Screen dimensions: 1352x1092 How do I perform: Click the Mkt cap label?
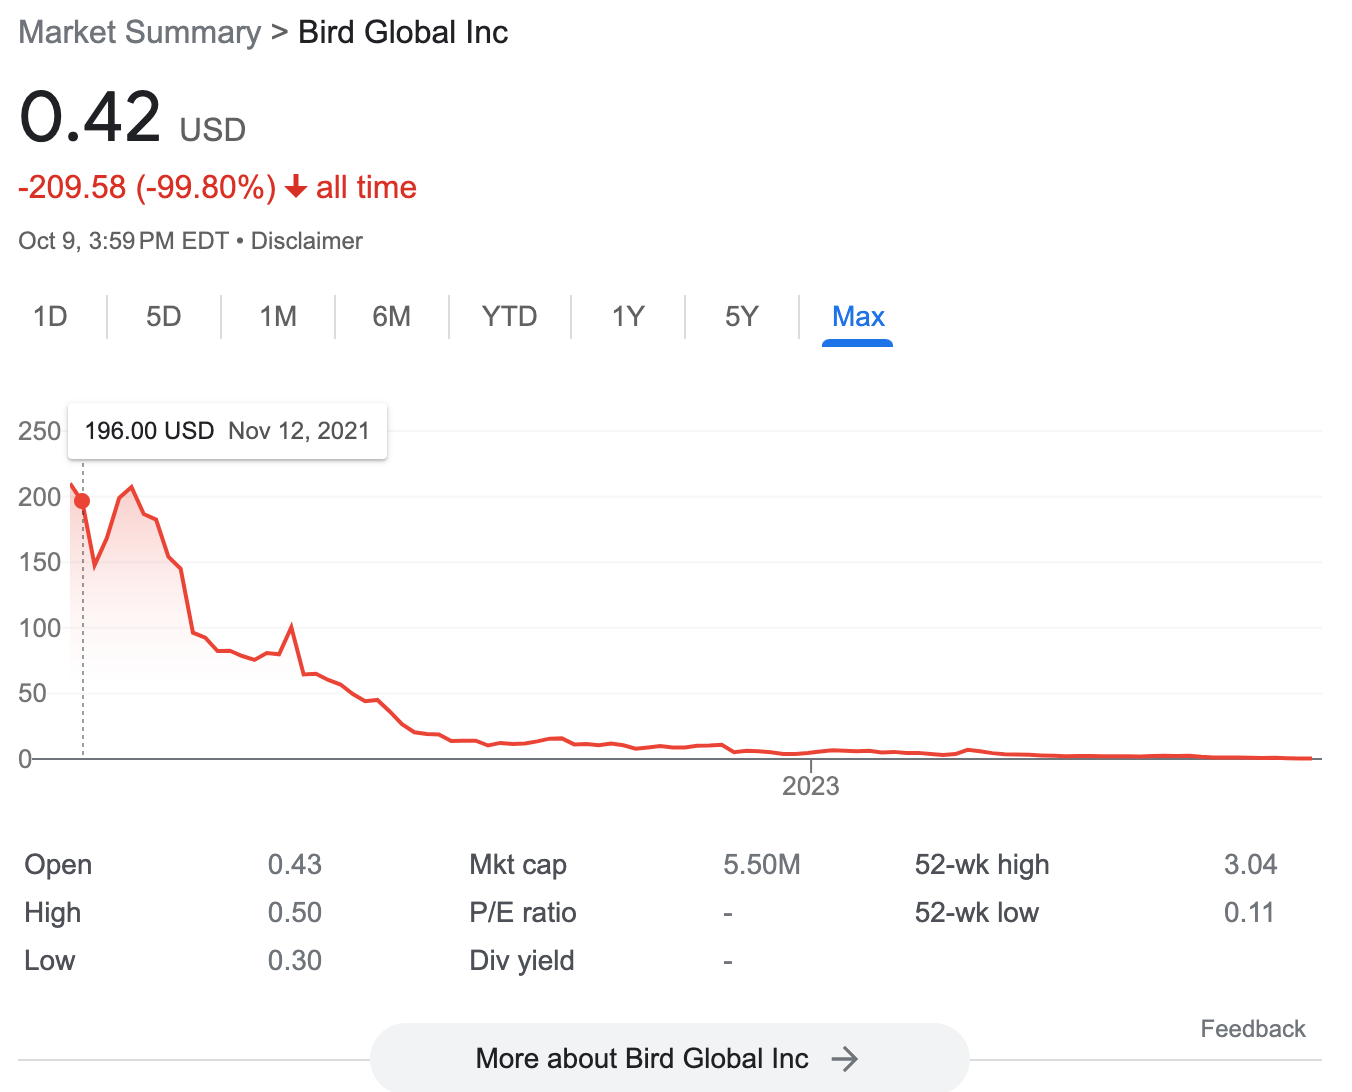coord(518,864)
